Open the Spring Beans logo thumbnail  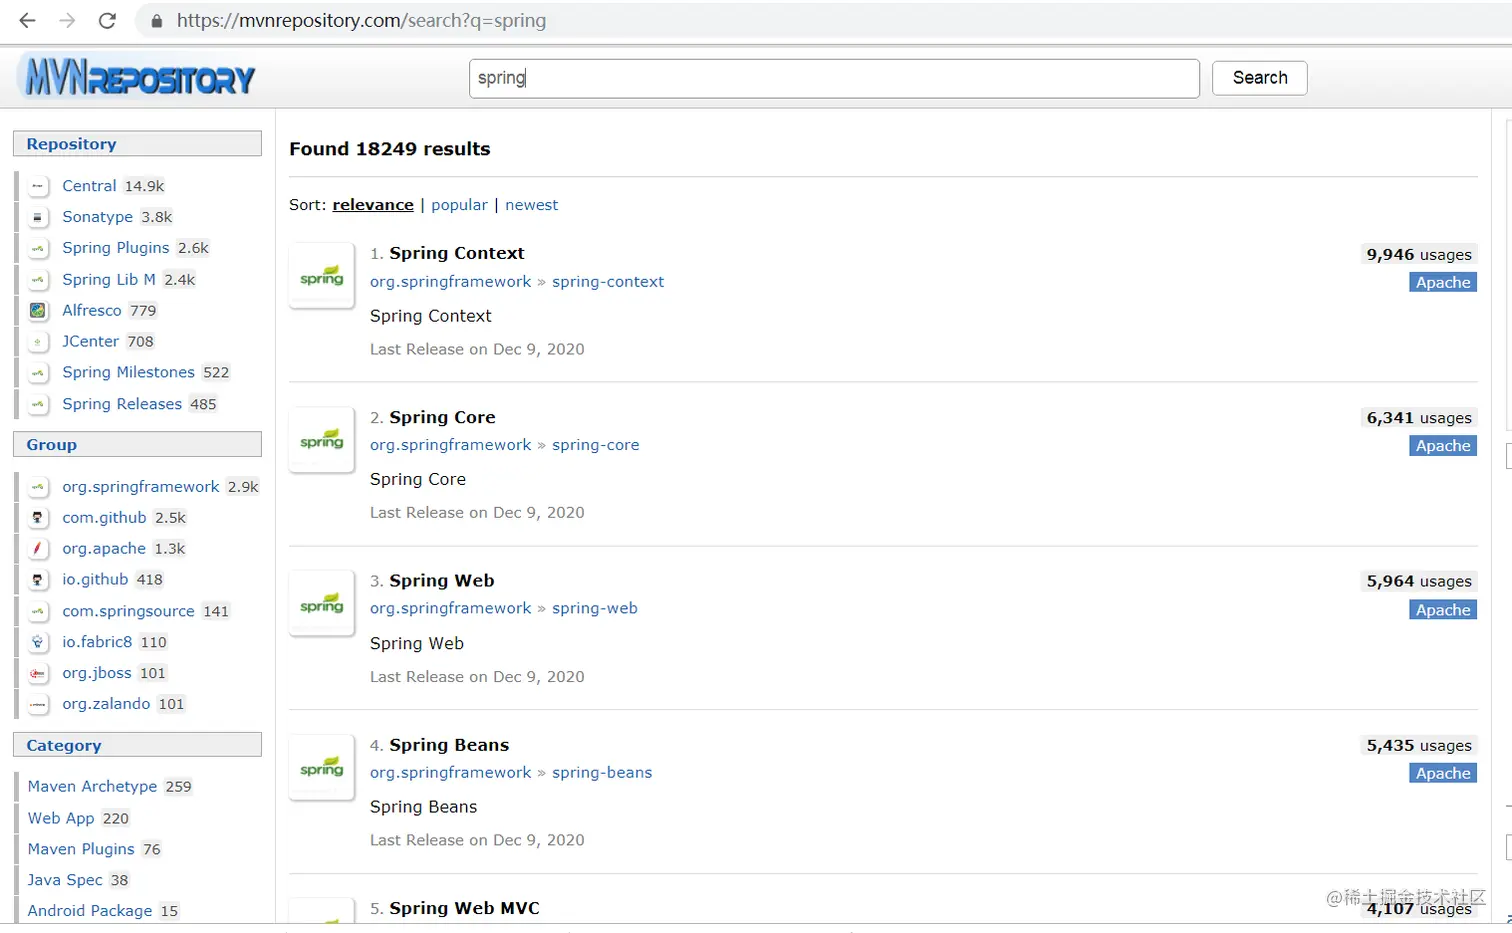point(322,767)
